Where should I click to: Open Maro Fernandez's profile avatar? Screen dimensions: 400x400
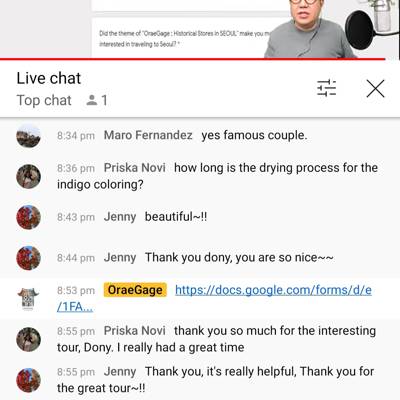point(28,136)
